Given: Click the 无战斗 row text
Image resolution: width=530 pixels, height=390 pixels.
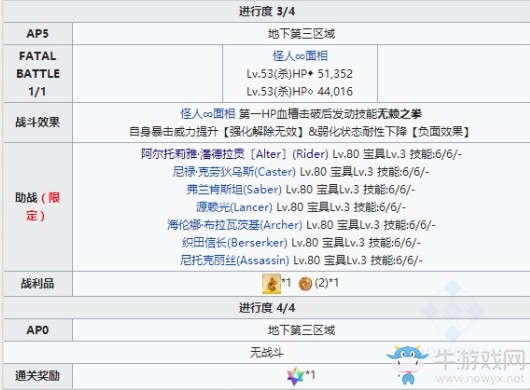Looking at the screenshot, I should 267,353.
